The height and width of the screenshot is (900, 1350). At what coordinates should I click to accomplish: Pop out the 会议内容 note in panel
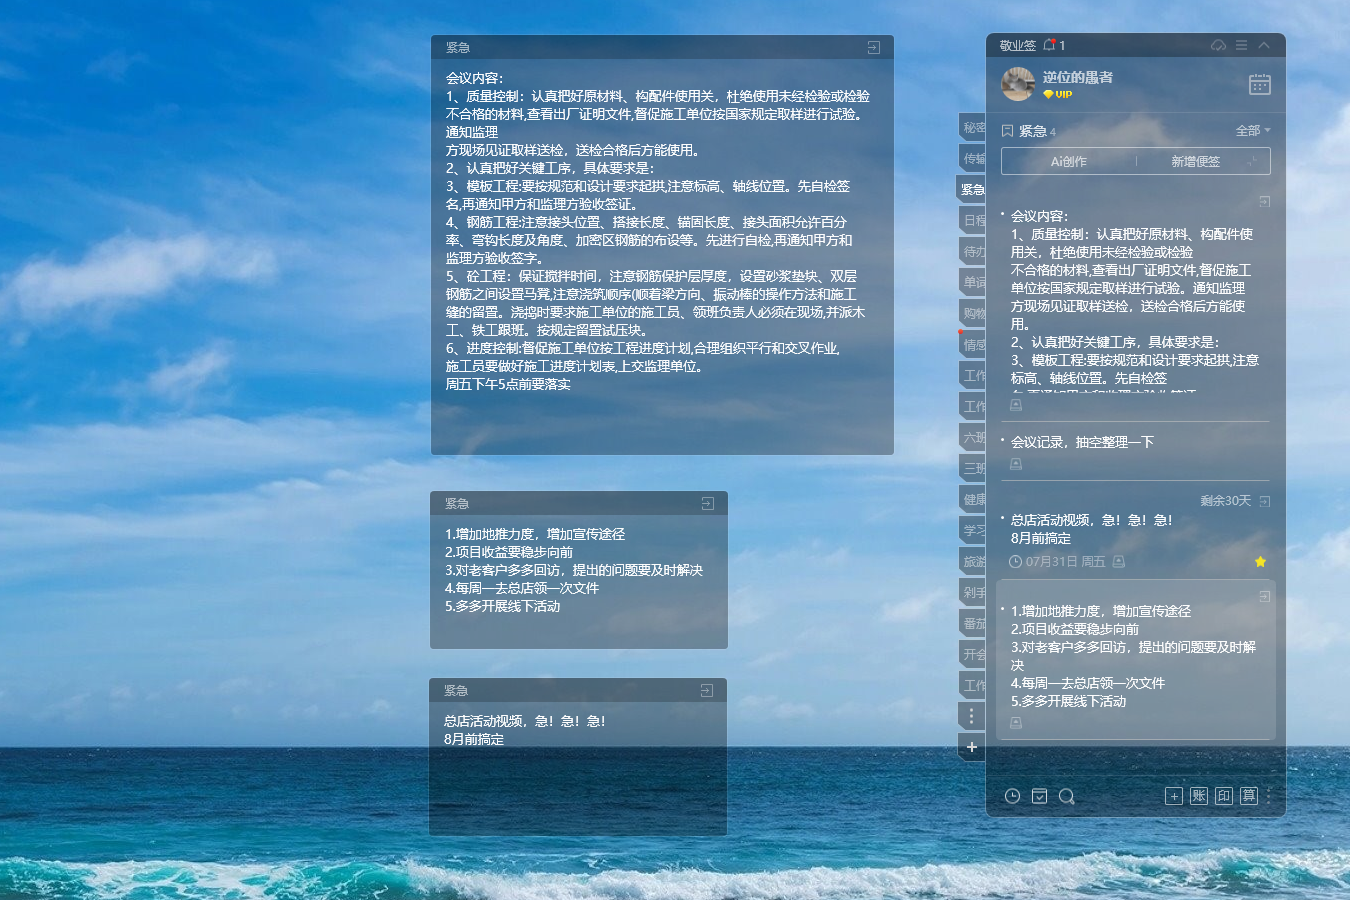(x=1264, y=202)
